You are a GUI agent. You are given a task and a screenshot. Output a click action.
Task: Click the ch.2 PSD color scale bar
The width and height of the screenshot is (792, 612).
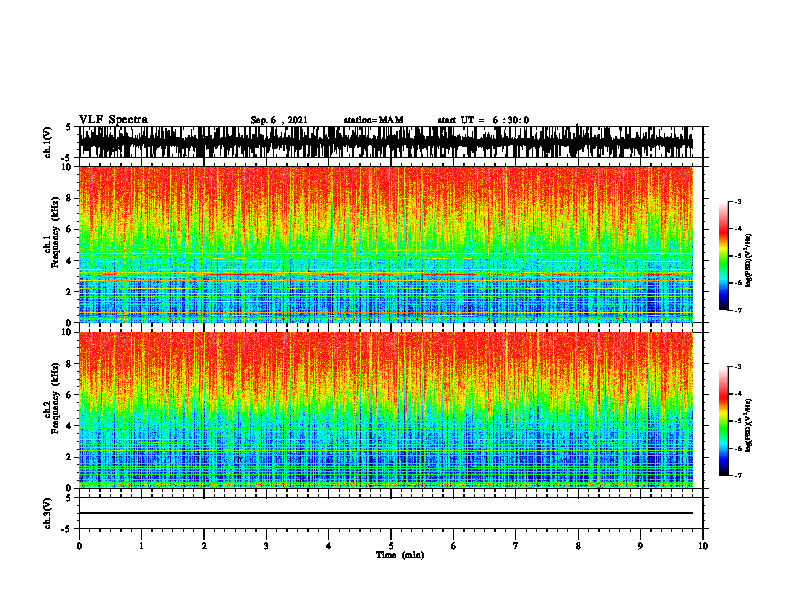pos(723,421)
